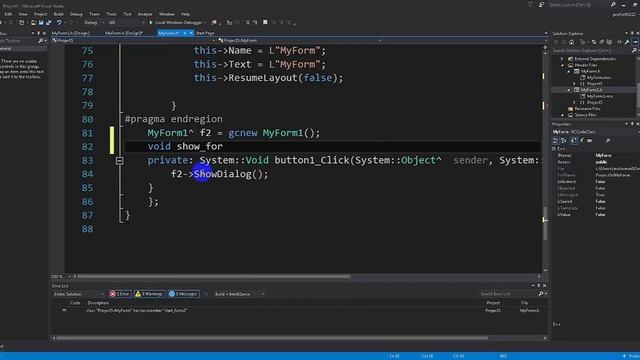The height and width of the screenshot is (360, 640).
Task: Click the notifications flag icon in title bar
Action: point(531,5)
